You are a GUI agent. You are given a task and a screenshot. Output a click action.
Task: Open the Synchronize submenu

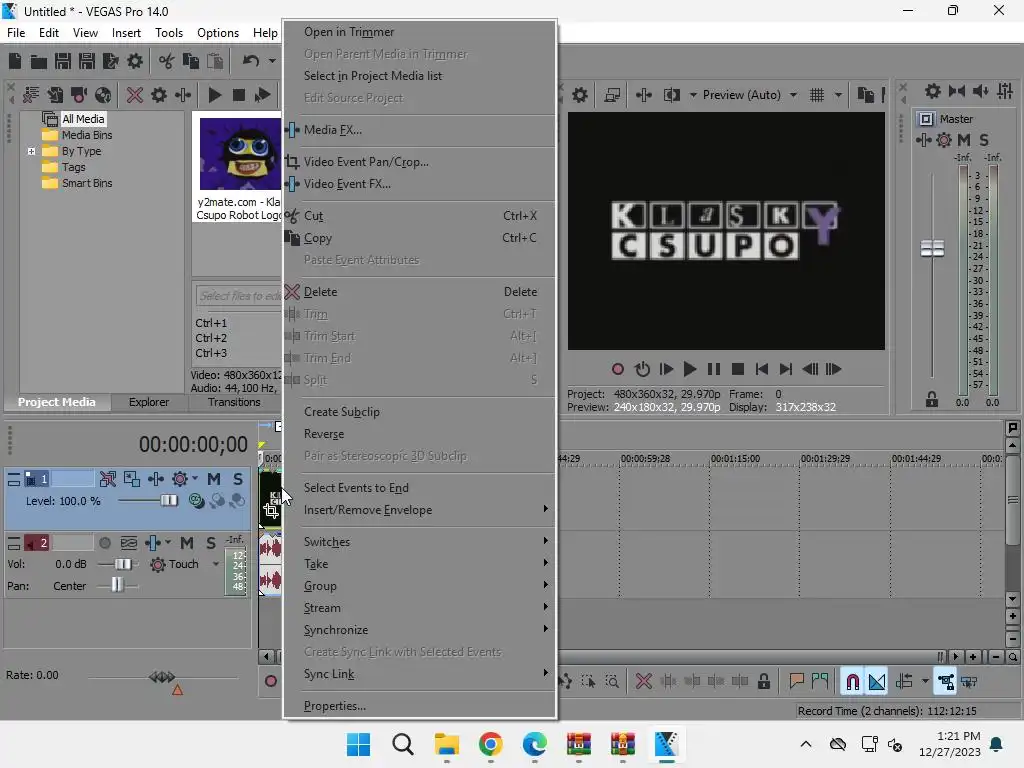click(x=420, y=630)
